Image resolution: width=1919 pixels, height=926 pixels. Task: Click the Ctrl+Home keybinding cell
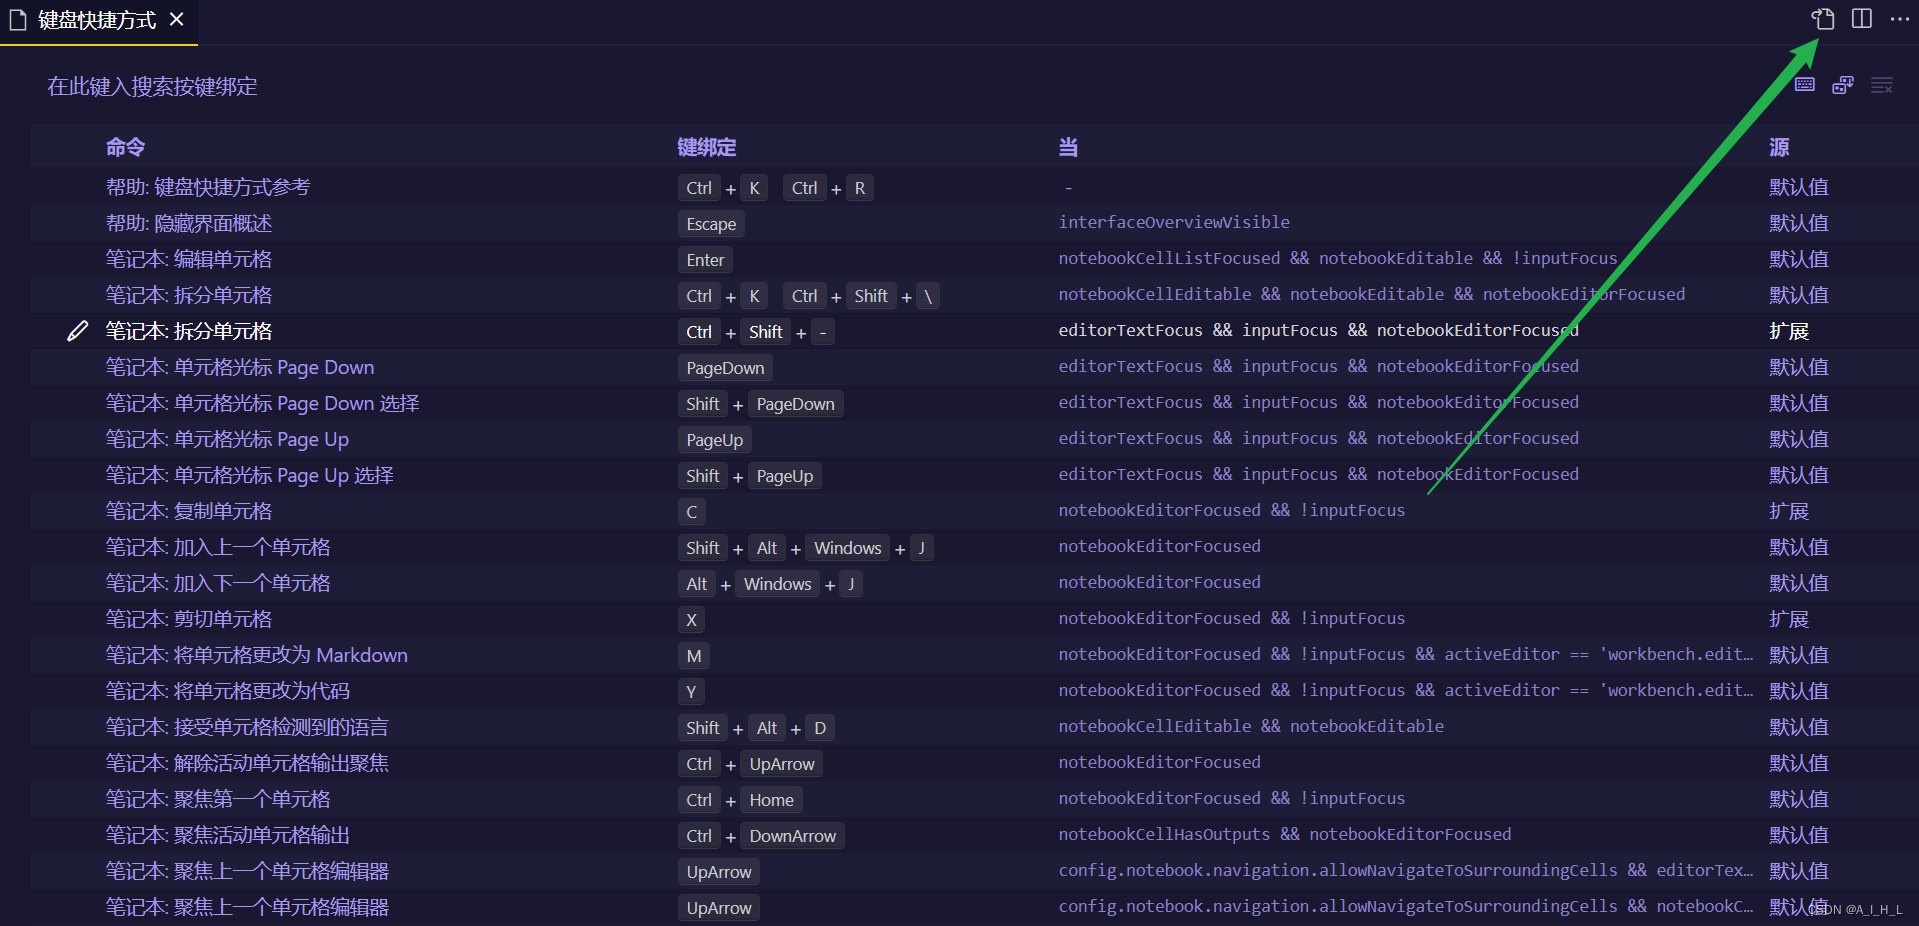pos(740,800)
